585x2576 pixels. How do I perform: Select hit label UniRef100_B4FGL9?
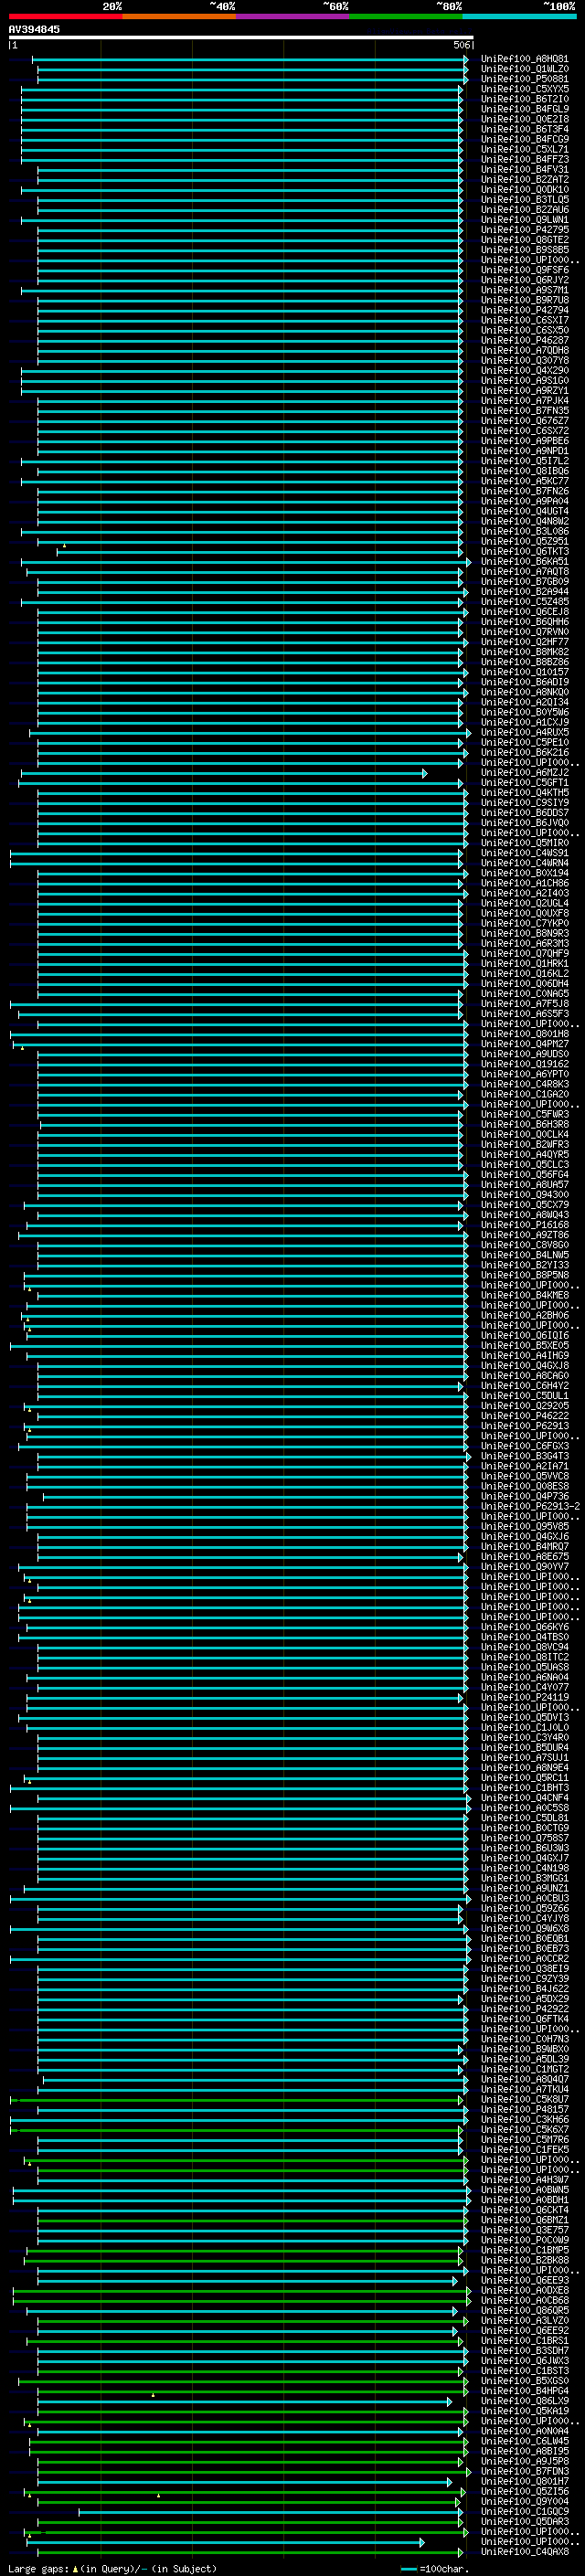(x=524, y=109)
